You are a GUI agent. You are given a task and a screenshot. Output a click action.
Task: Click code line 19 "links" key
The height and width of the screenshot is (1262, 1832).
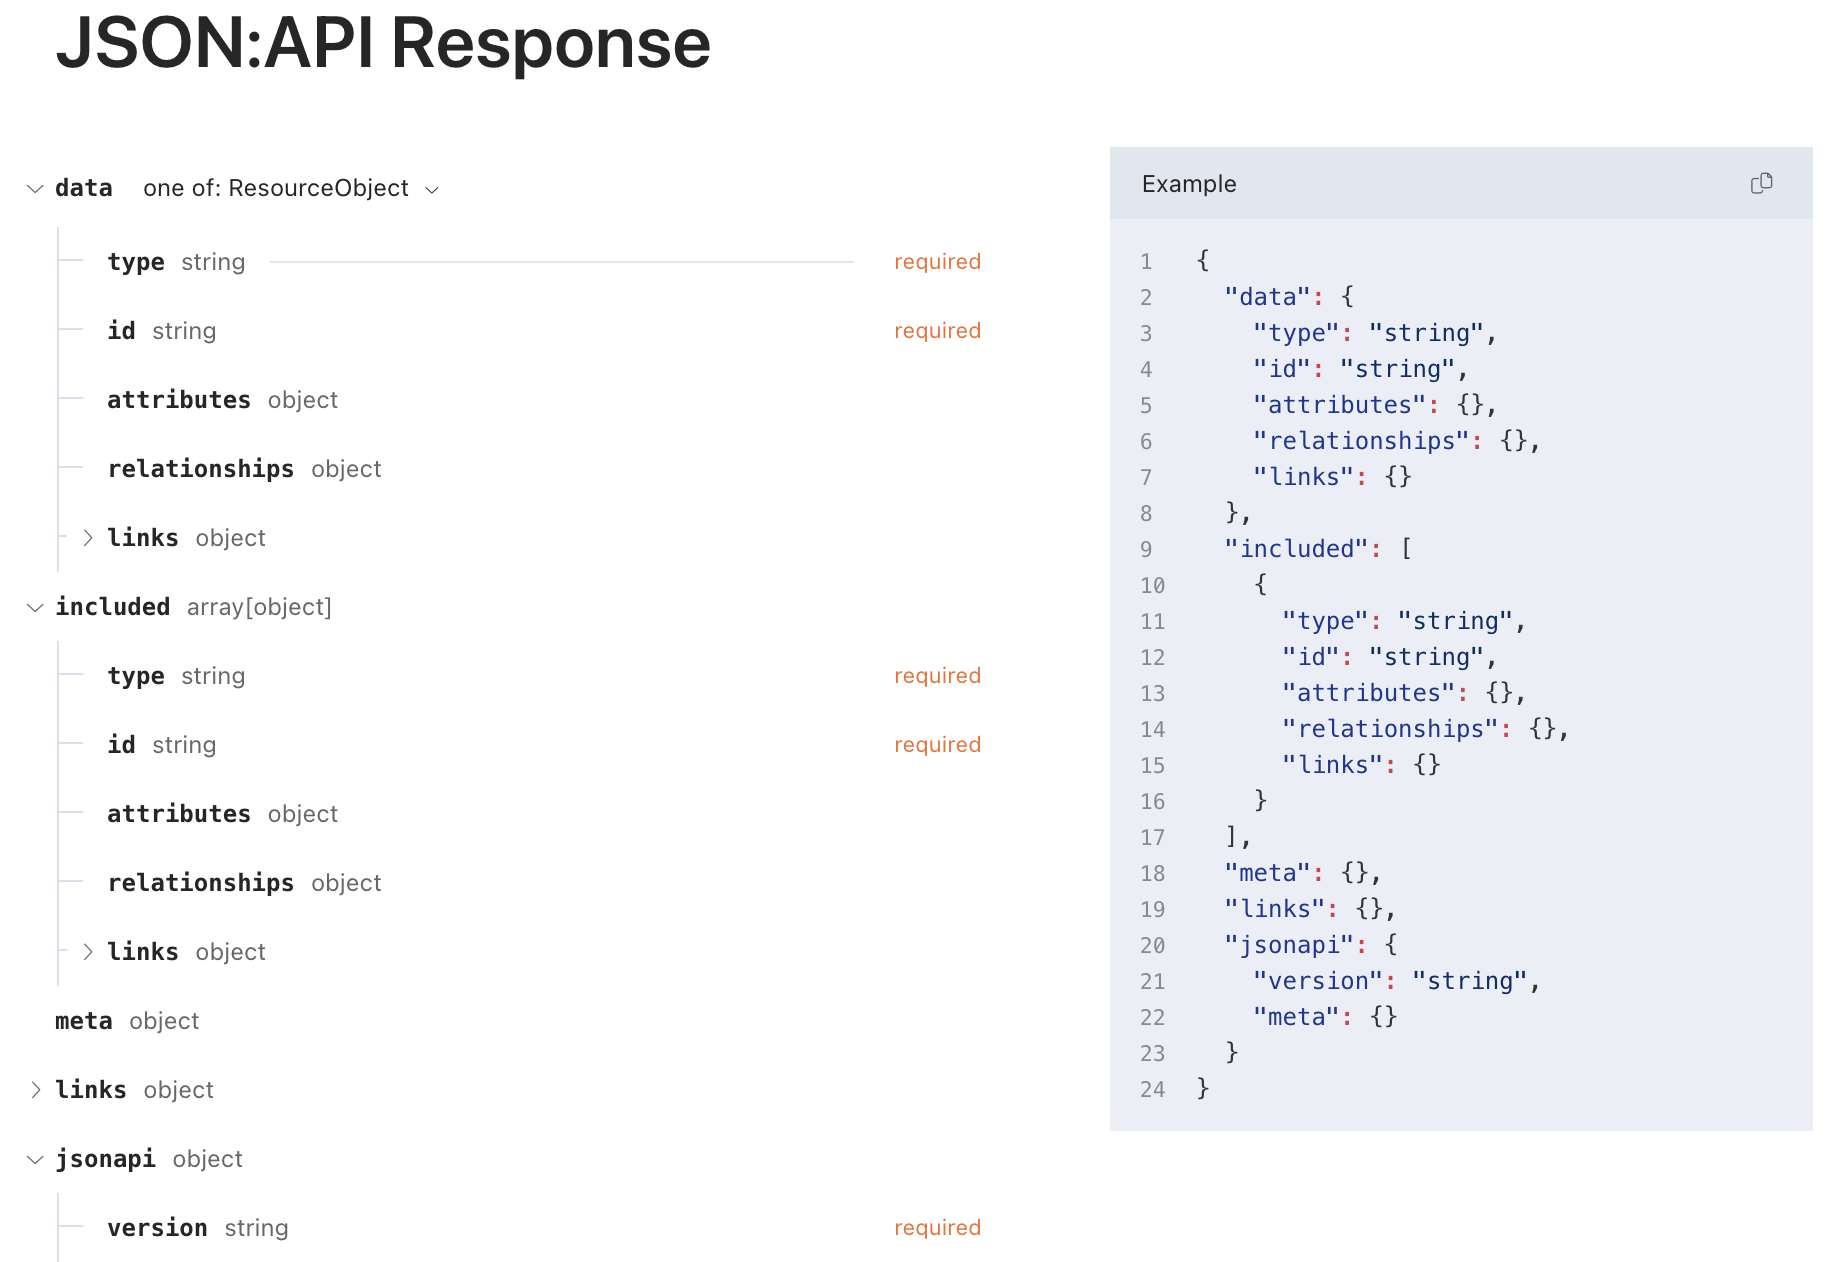pos(1275,909)
